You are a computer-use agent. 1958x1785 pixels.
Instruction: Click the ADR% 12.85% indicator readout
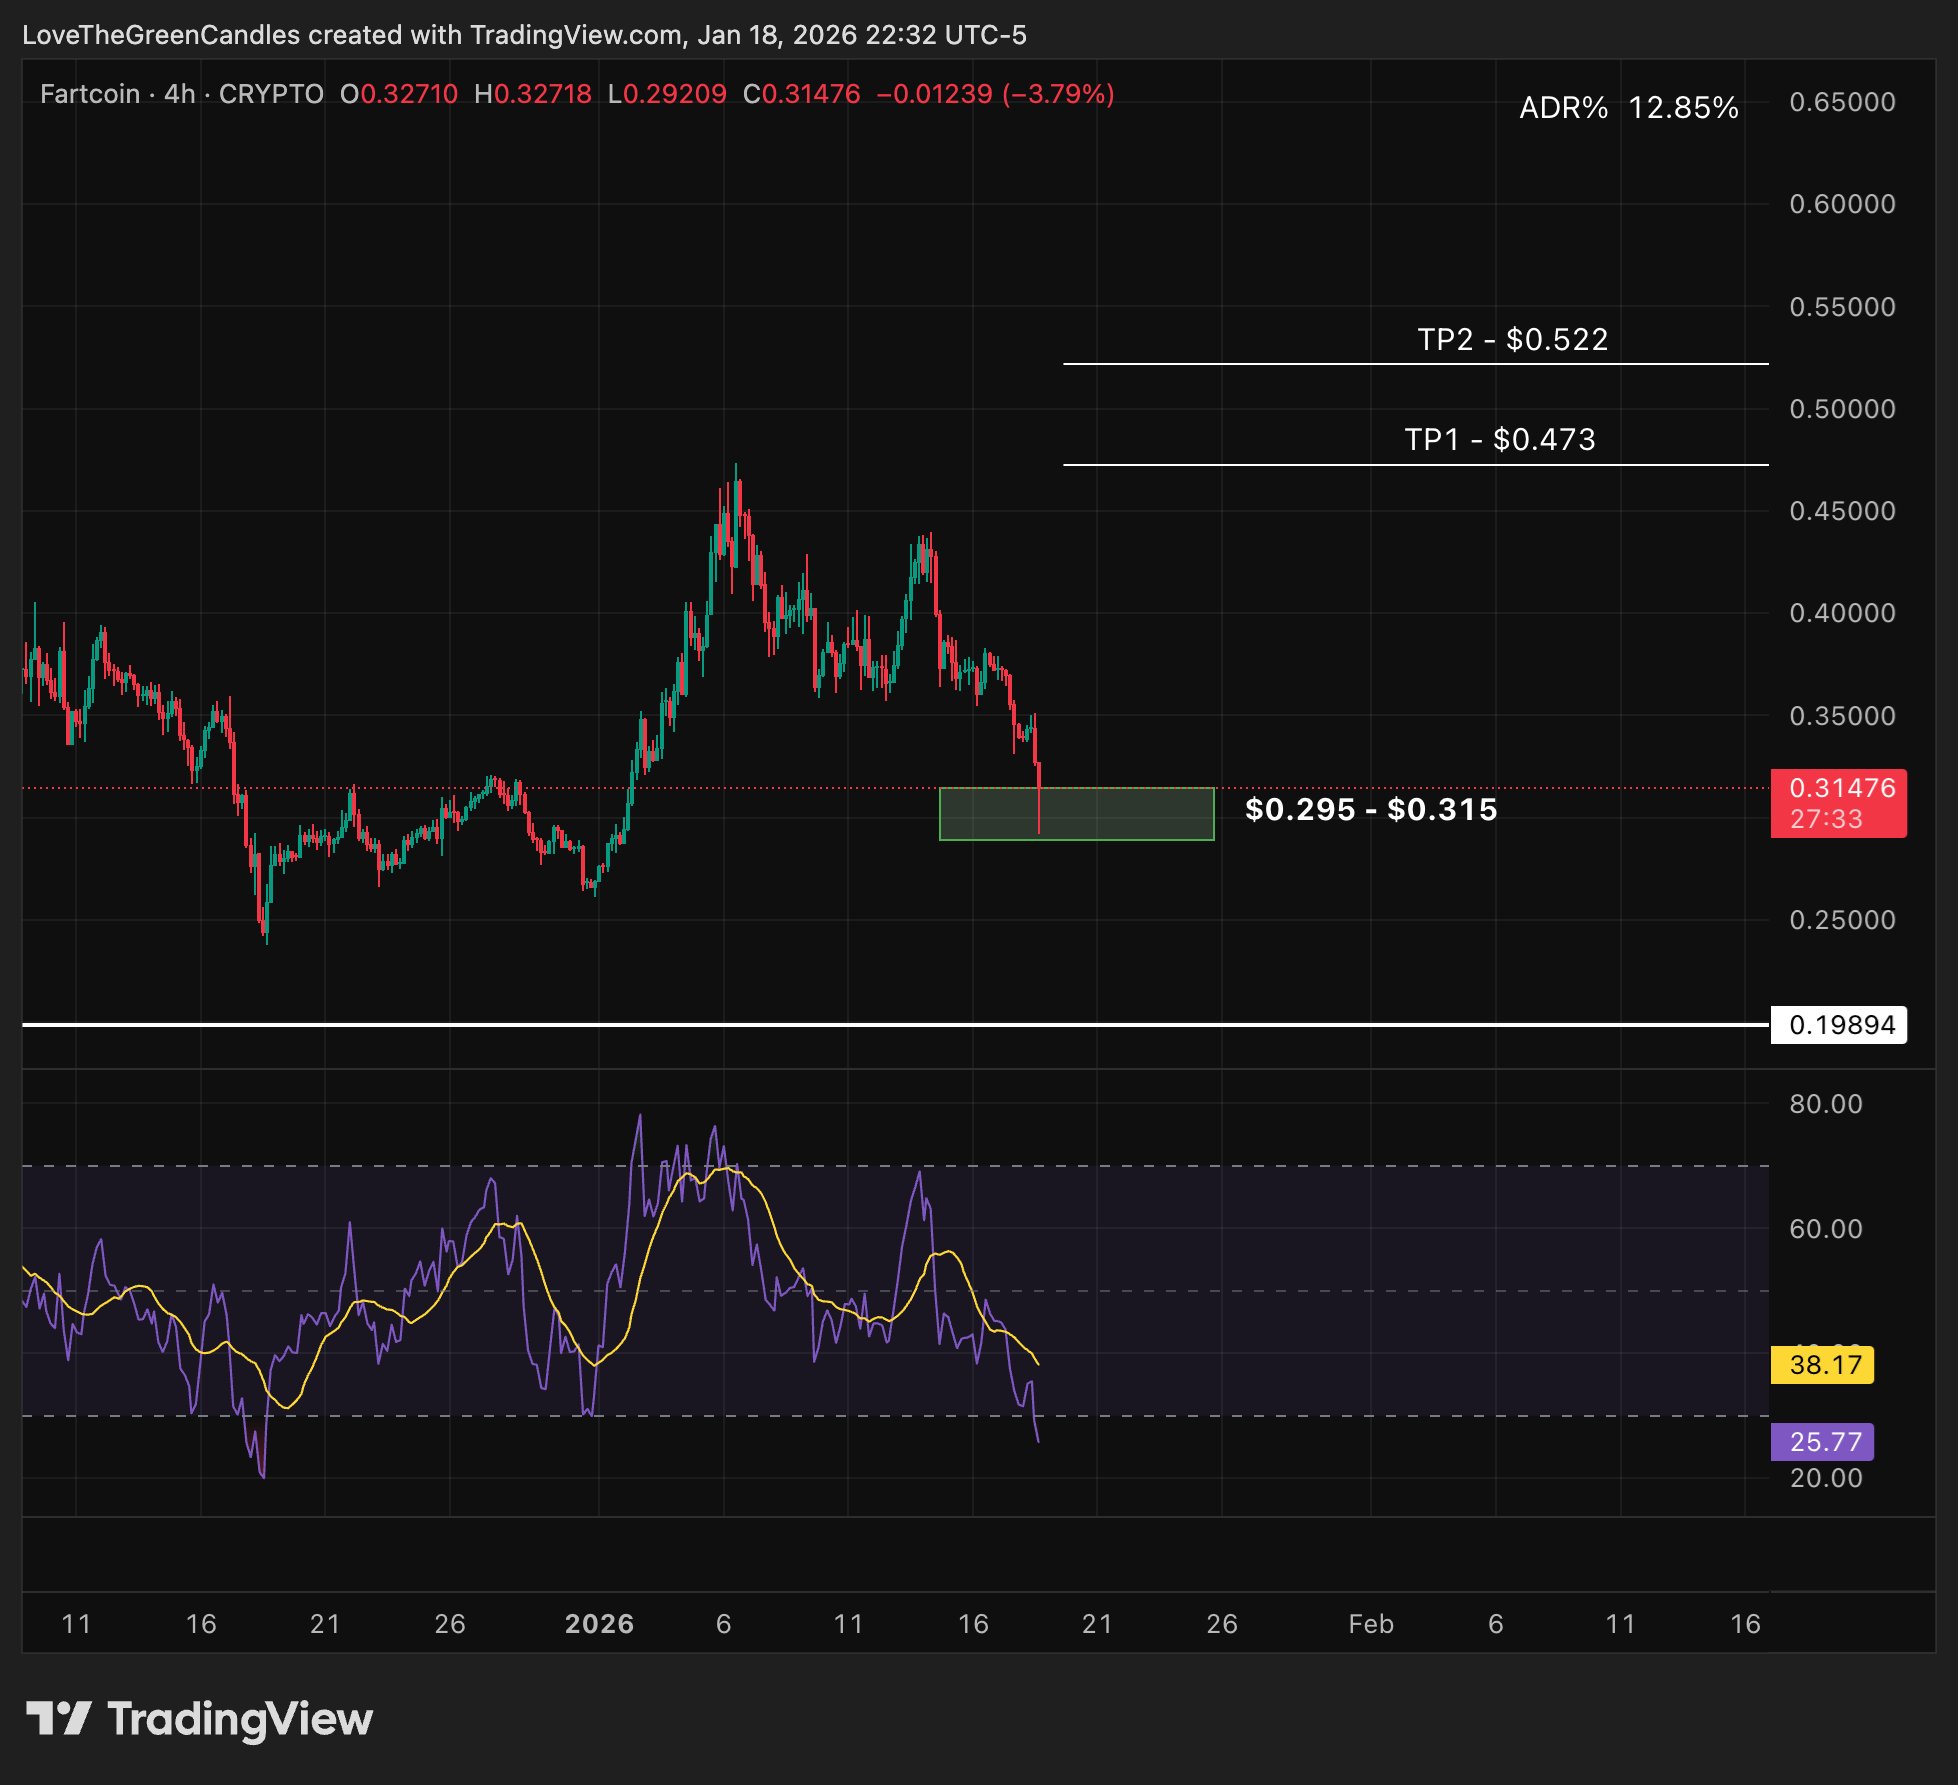(1628, 108)
